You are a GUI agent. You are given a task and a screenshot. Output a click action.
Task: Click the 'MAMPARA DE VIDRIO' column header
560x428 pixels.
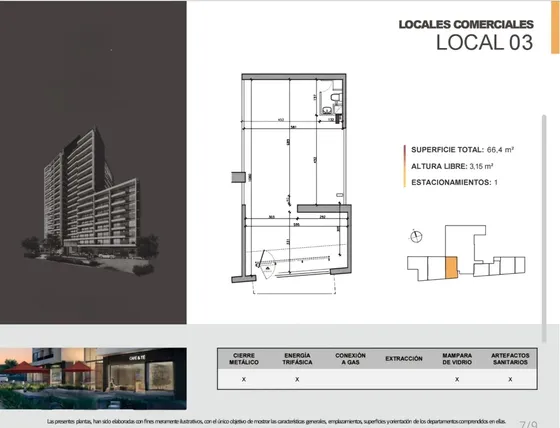[x=457, y=359]
